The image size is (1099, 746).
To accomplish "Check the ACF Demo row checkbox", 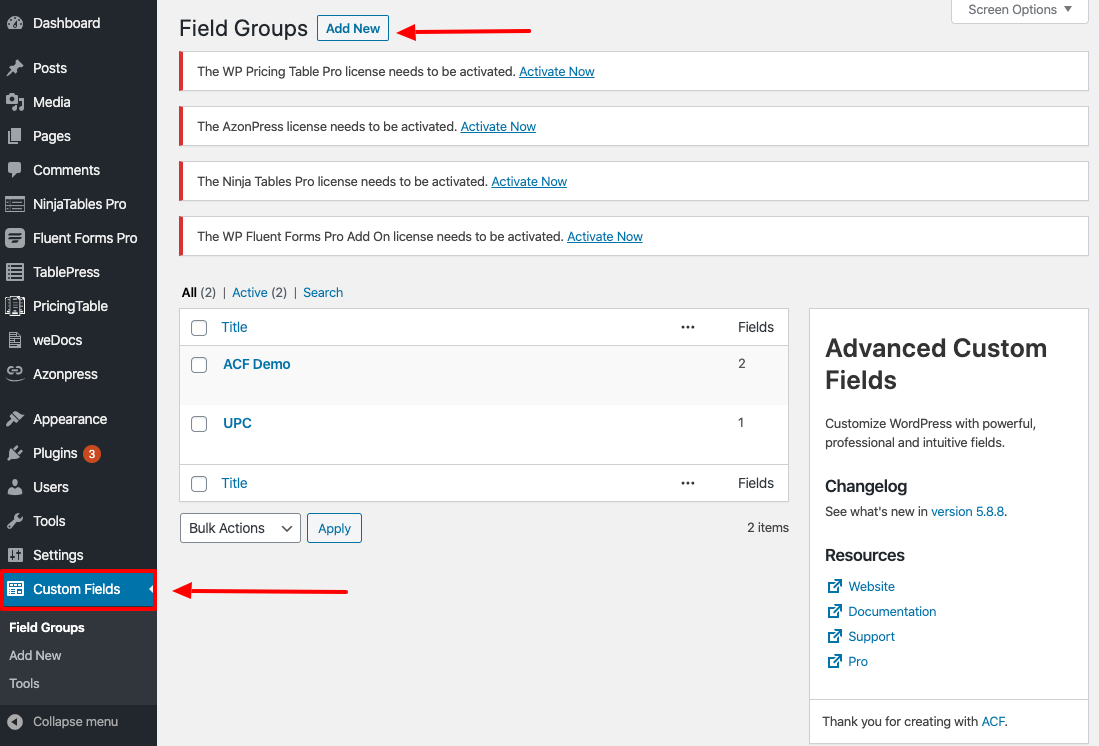I will click(x=199, y=365).
